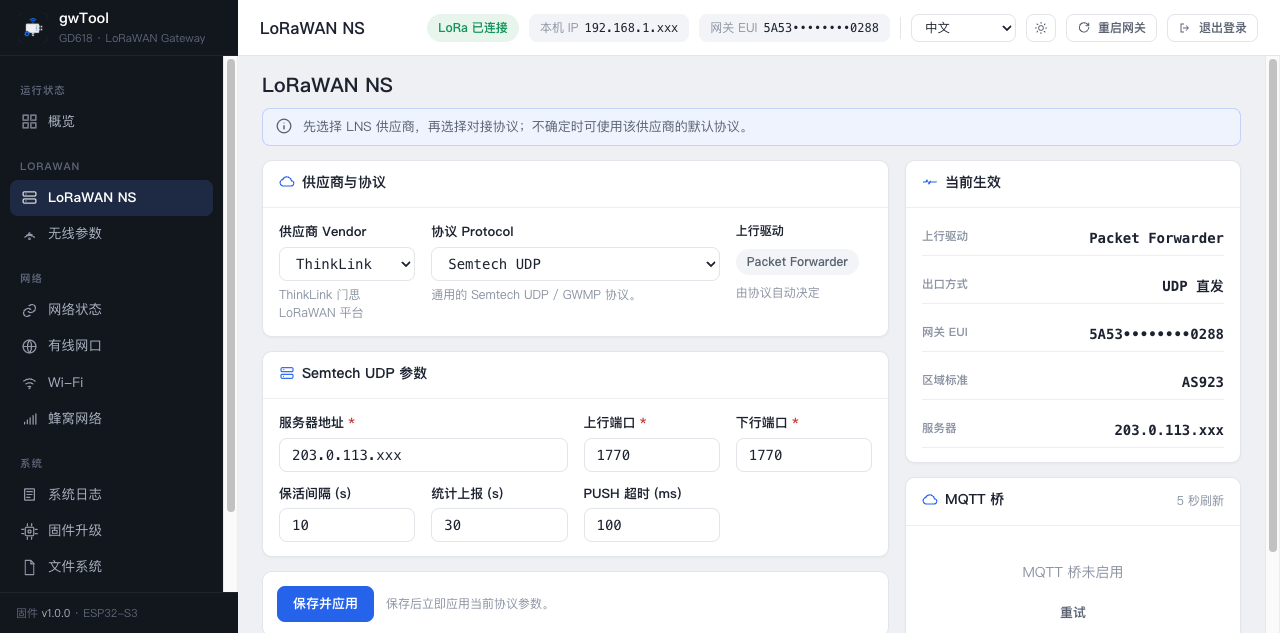The height and width of the screenshot is (633, 1280).
Task: Click the server icon beside Semtech UDP 参数
Action: pos(287,373)
